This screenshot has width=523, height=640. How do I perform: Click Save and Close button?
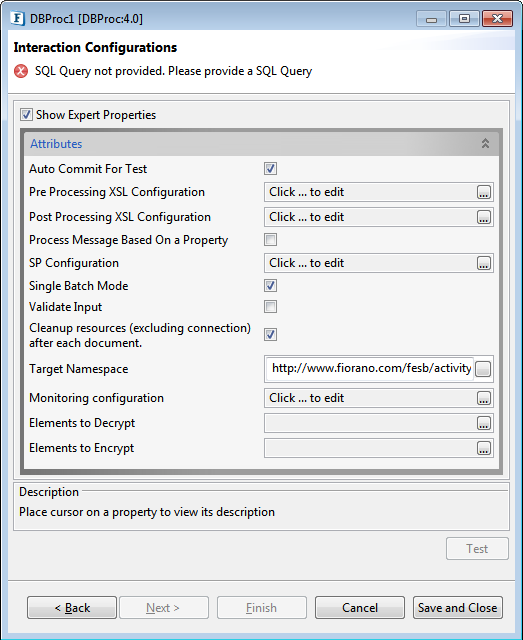(x=458, y=608)
